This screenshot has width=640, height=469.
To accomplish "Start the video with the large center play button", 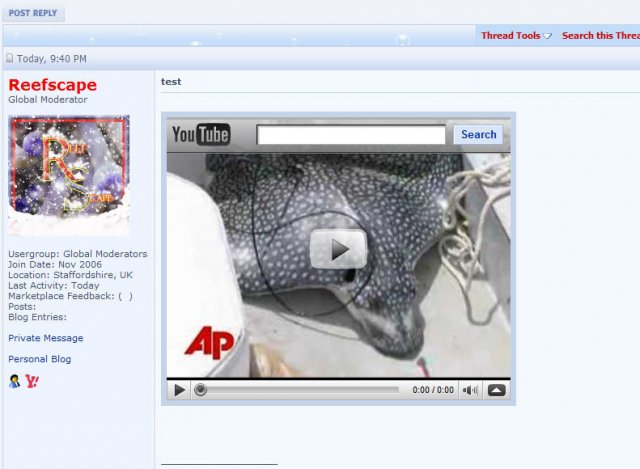I will [x=338, y=249].
